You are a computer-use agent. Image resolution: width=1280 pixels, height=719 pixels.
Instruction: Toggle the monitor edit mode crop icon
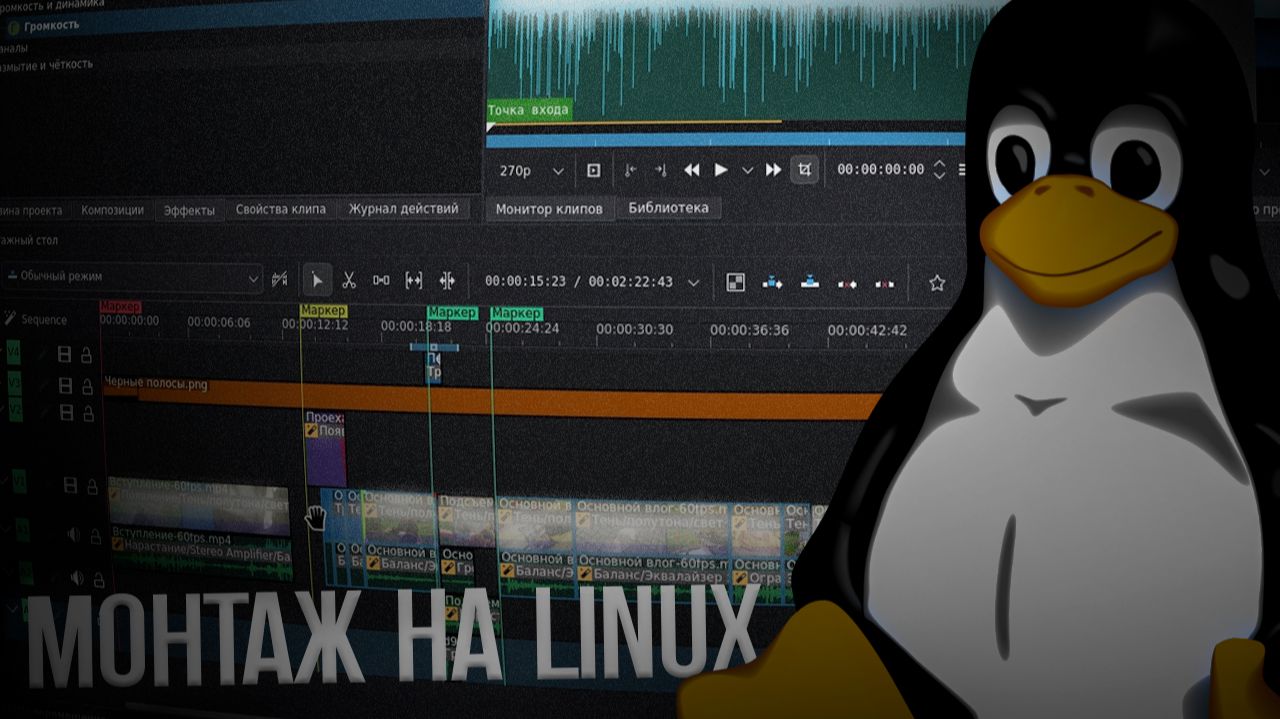804,170
